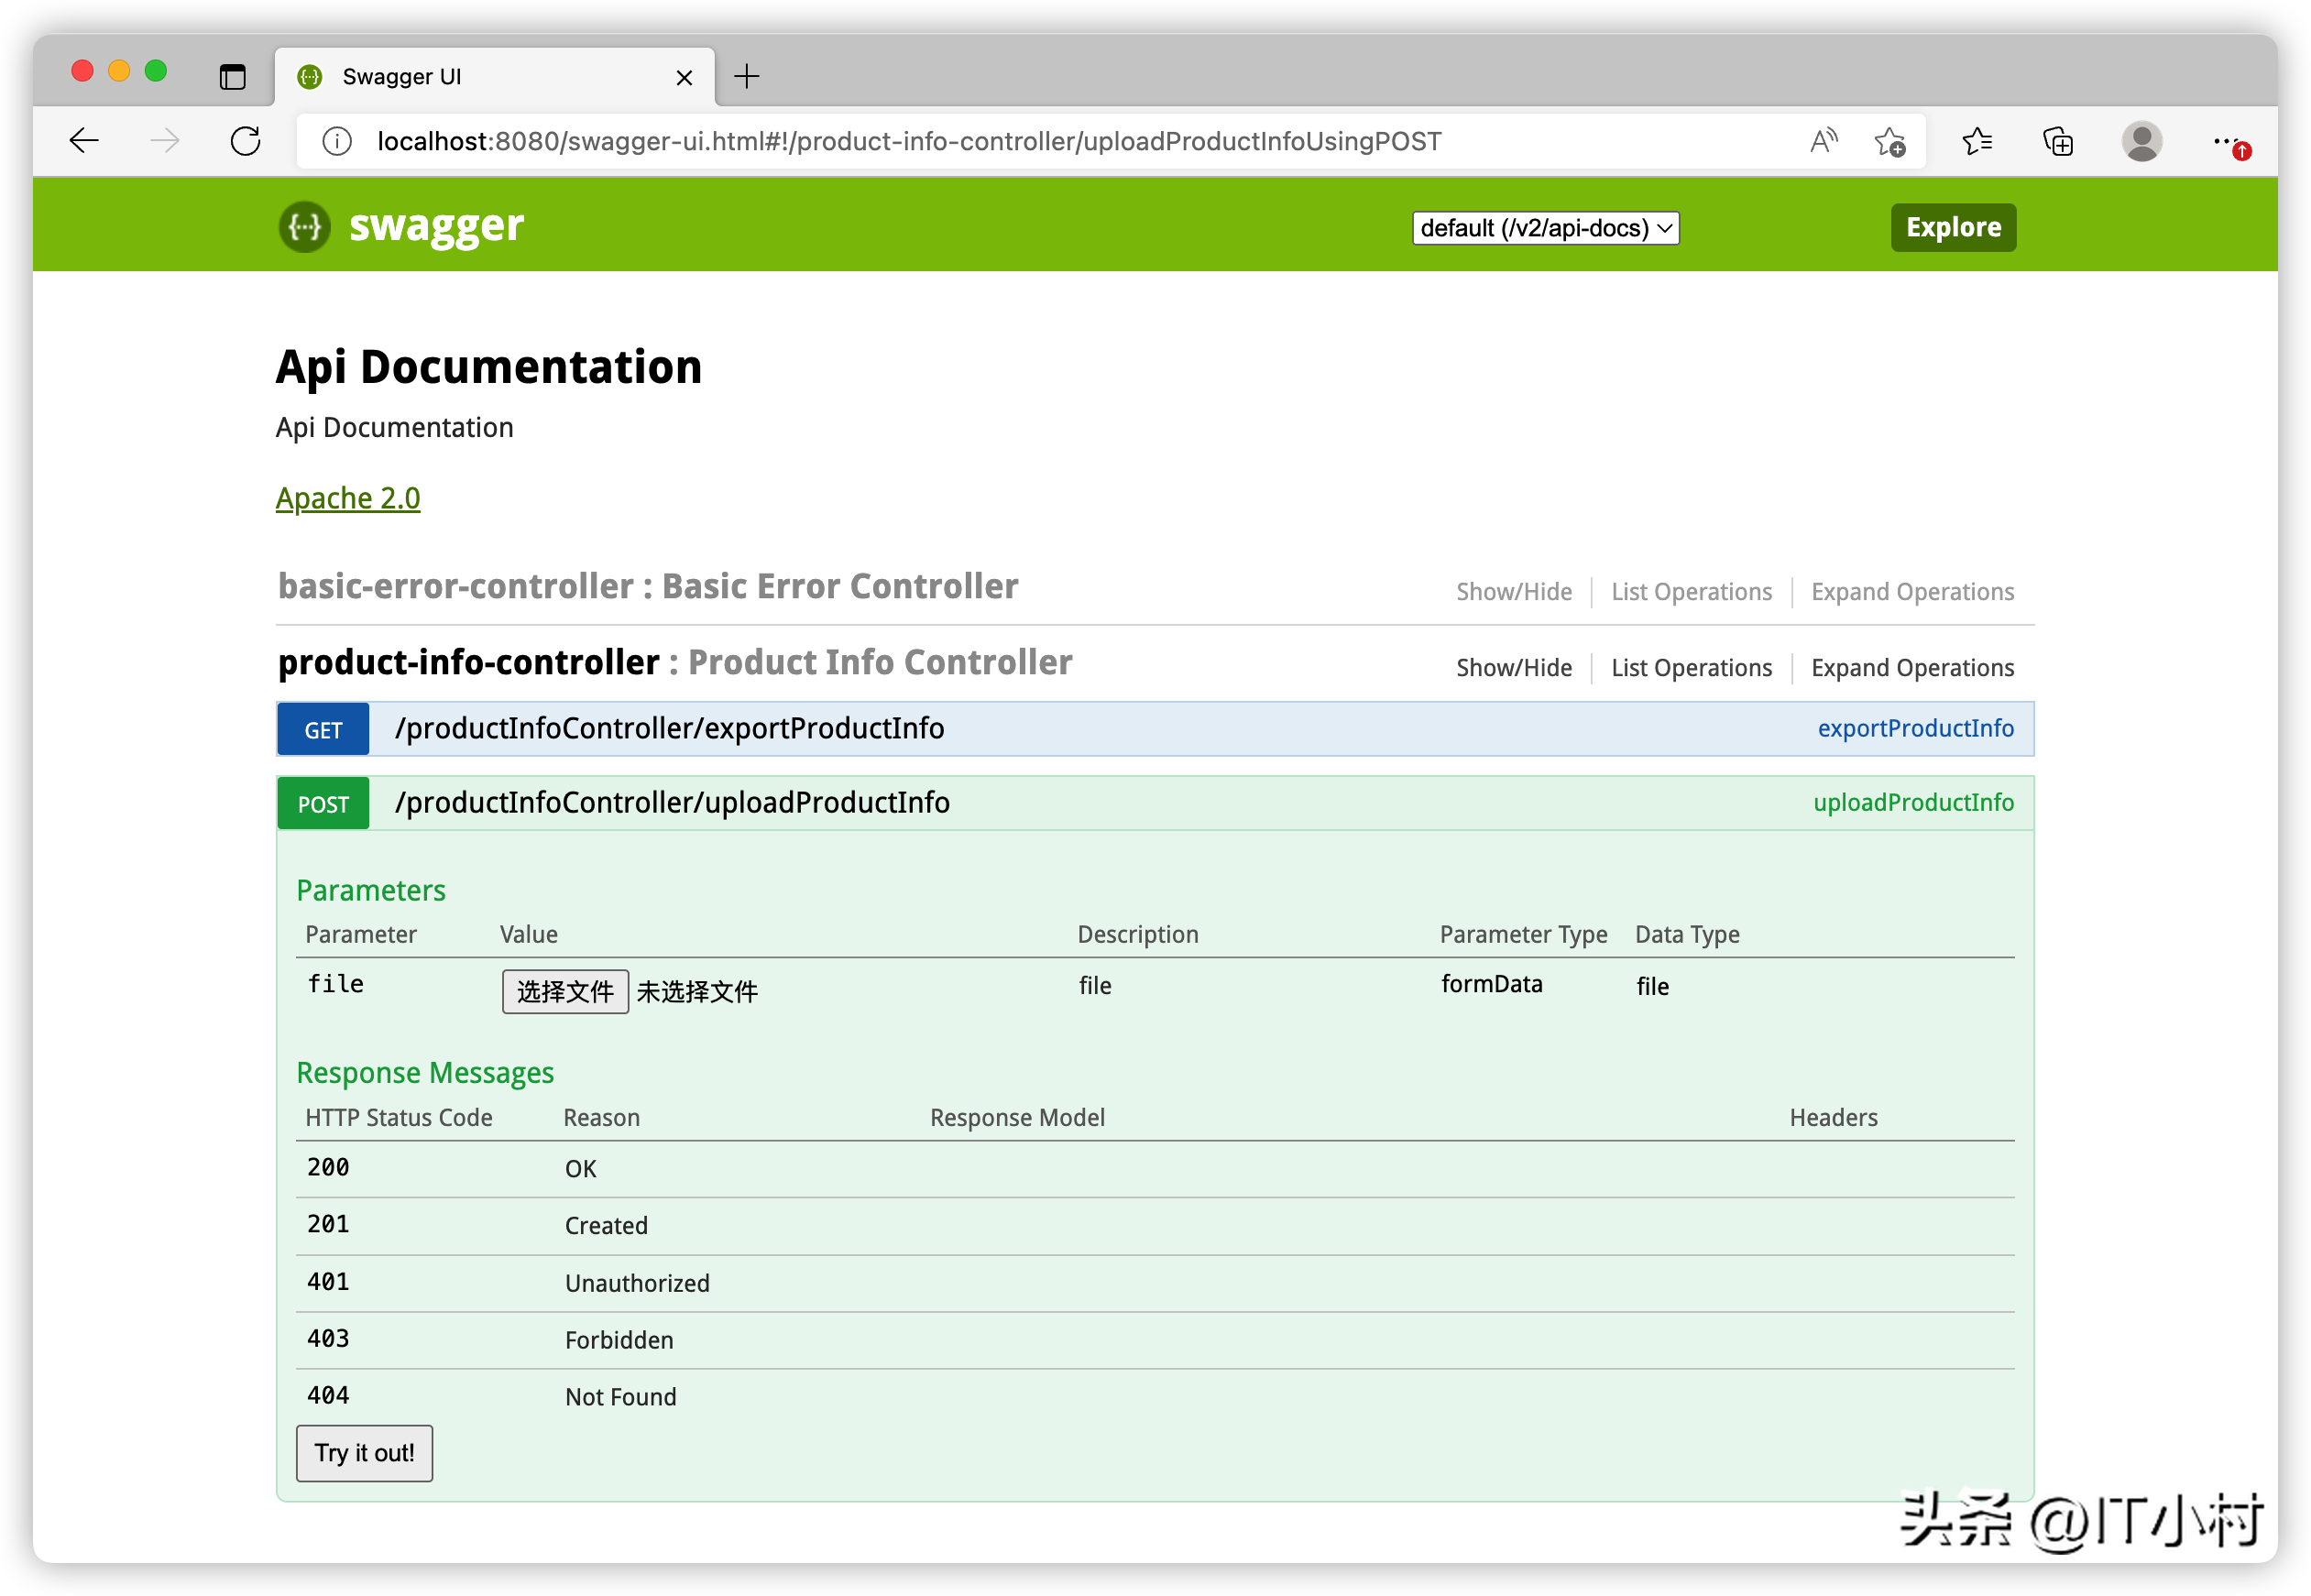Click the exportProductInfo link
The width and height of the screenshot is (2311, 1596).
(x=1915, y=729)
